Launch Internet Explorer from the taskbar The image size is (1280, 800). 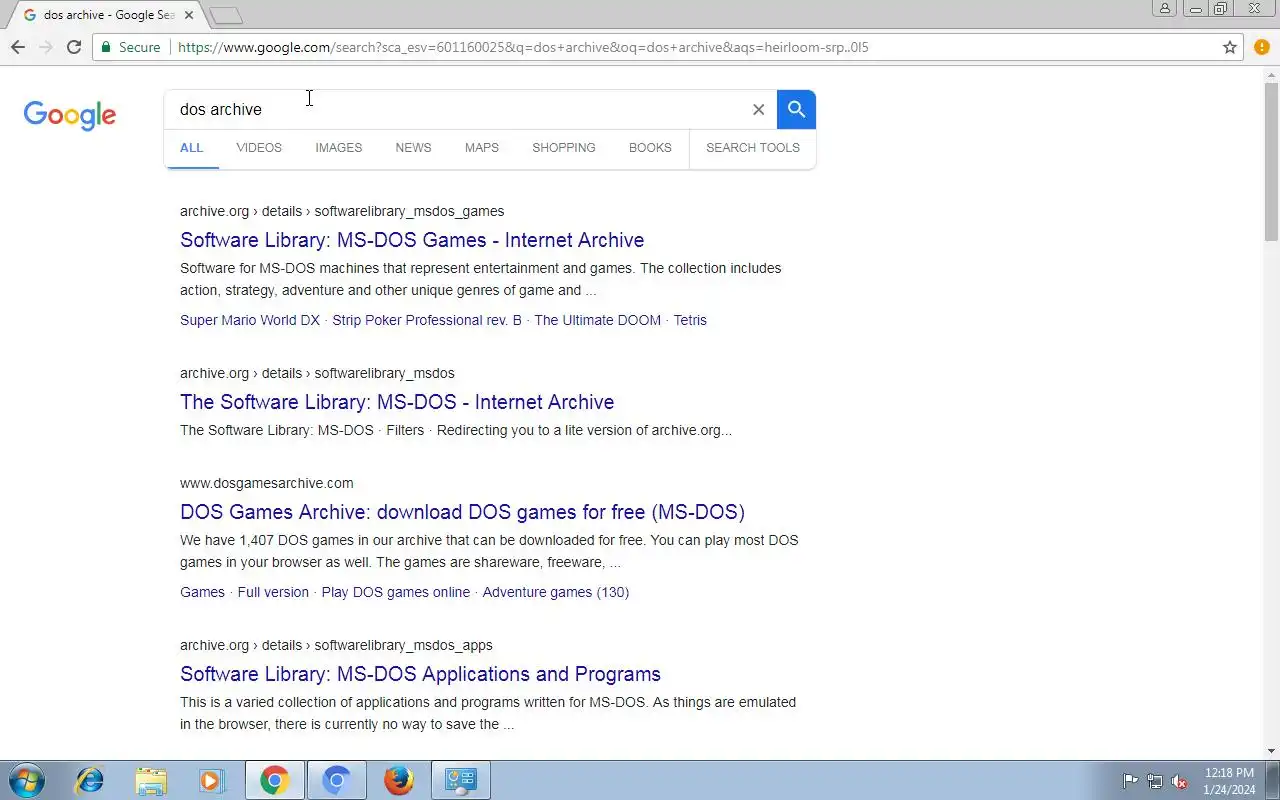coord(90,780)
